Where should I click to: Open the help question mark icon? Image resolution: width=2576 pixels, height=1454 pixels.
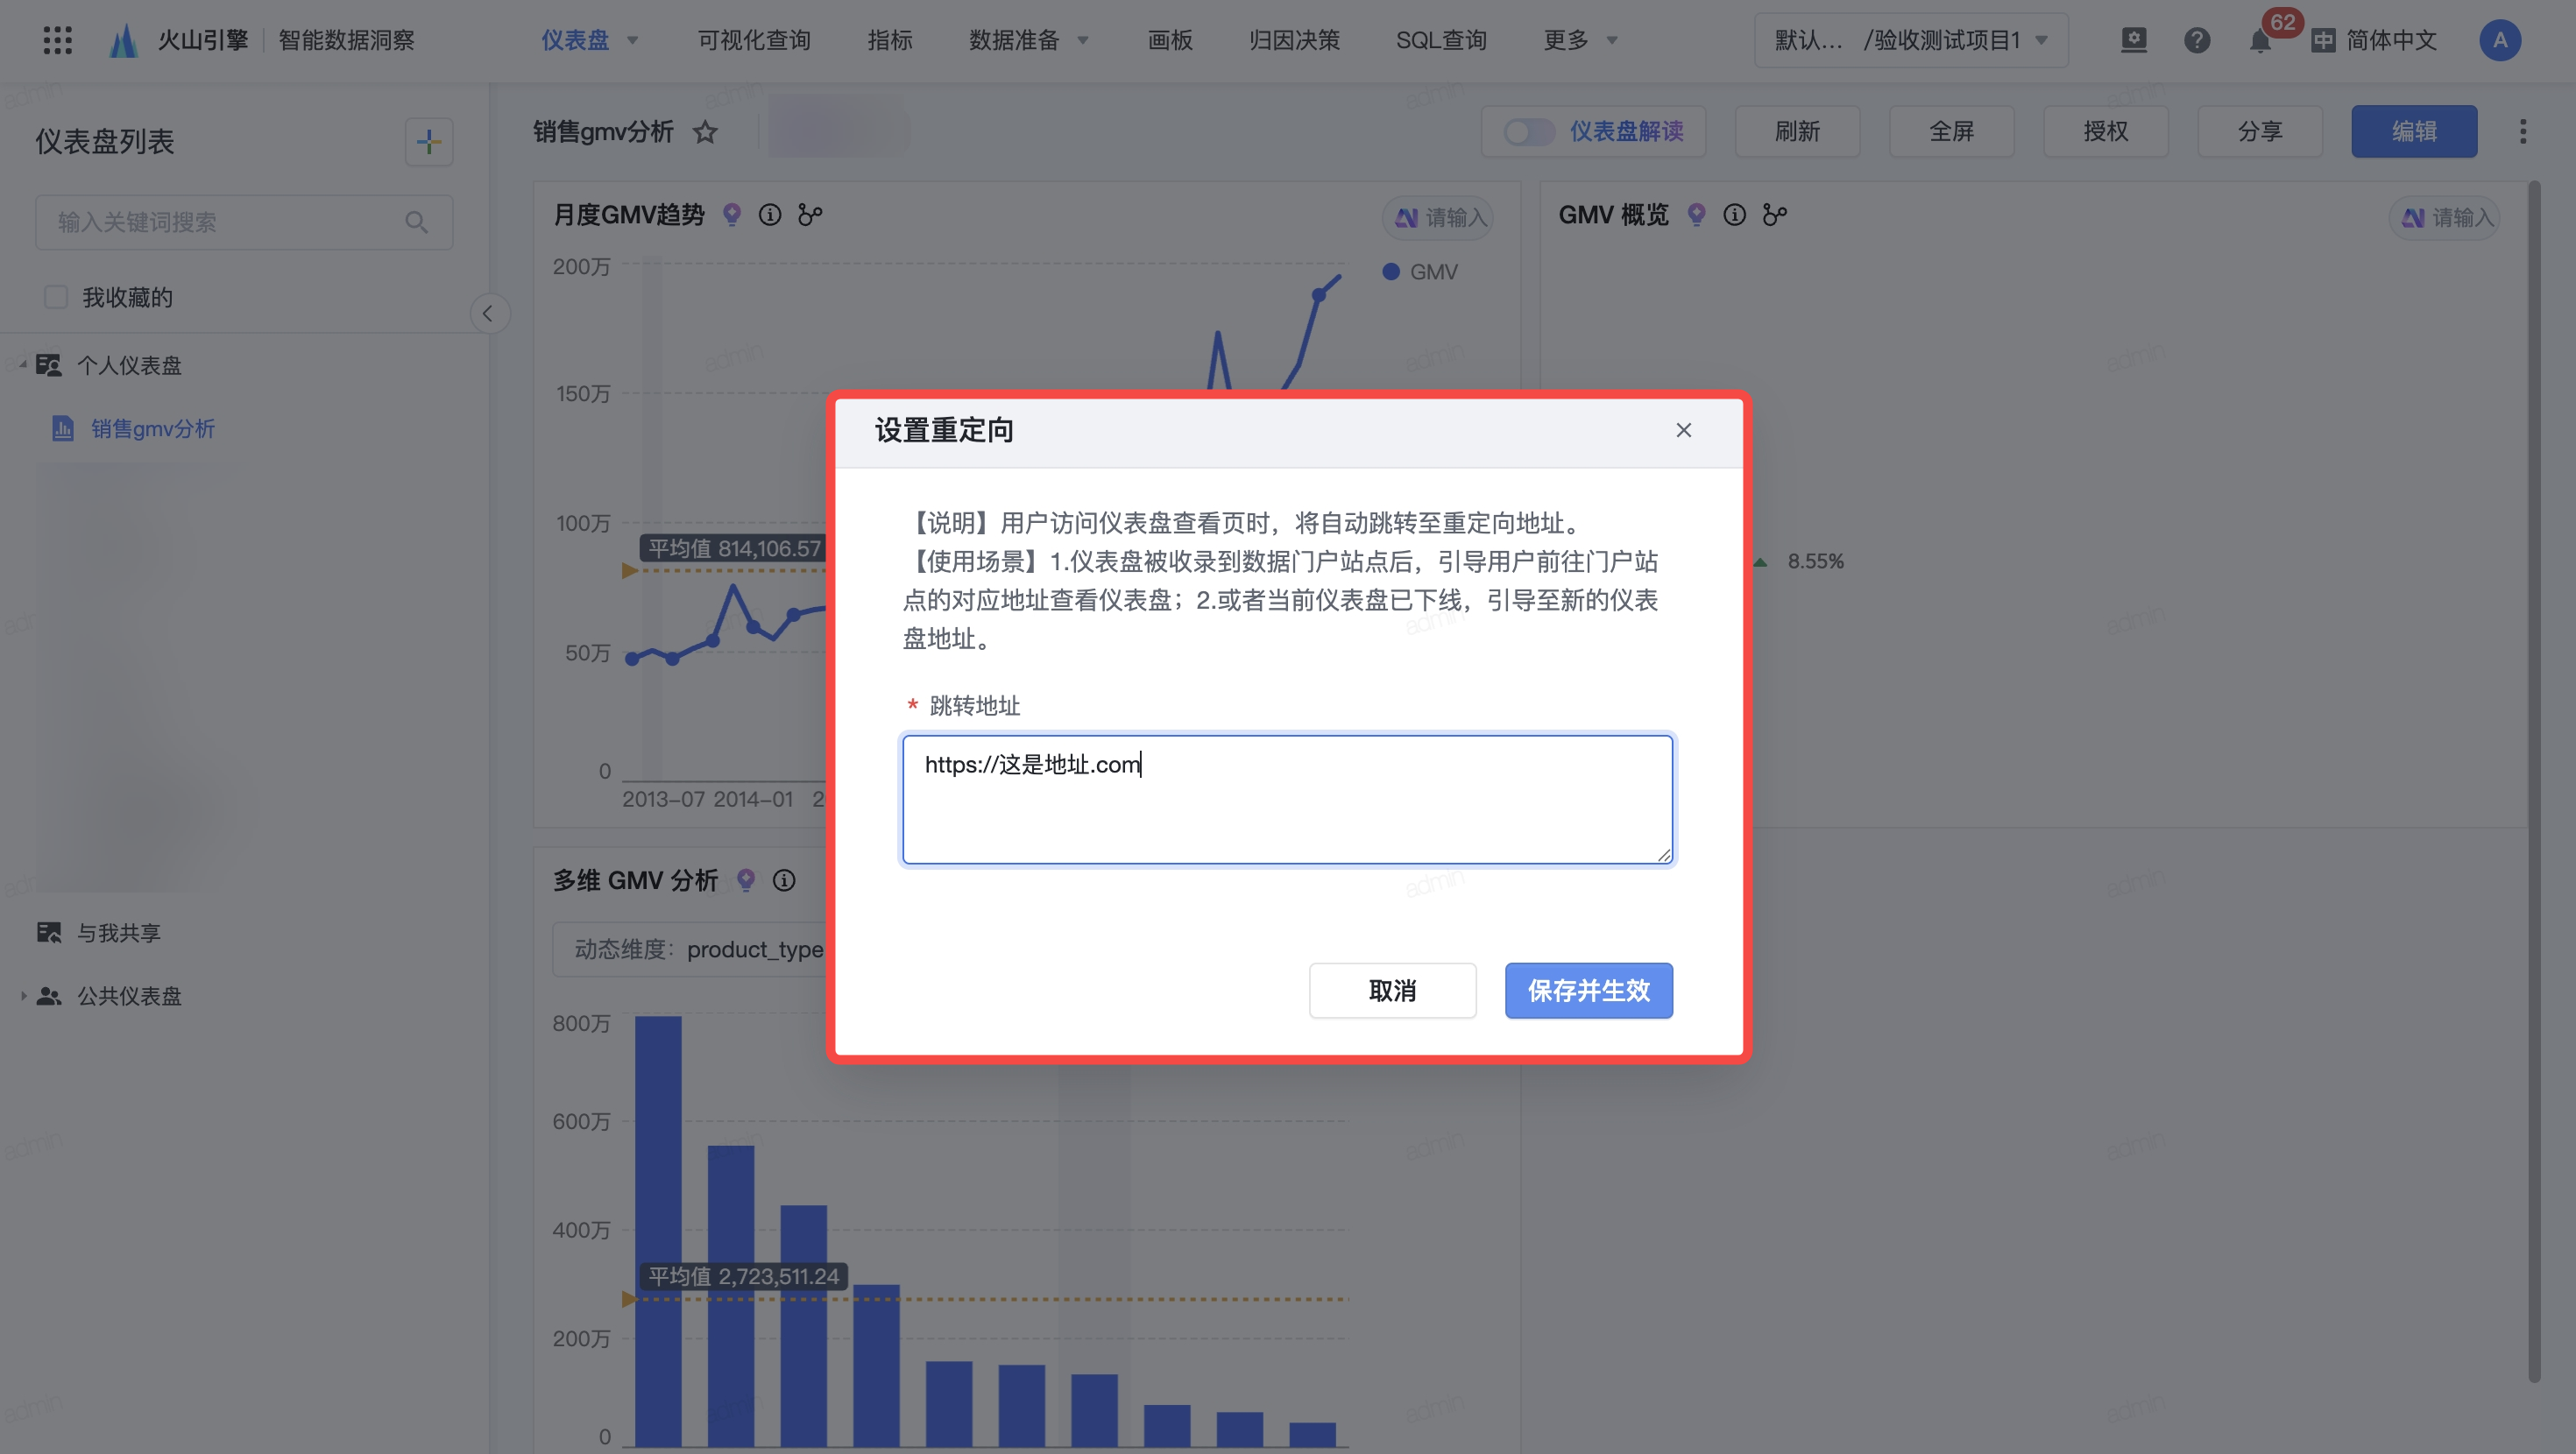pyautogui.click(x=2196, y=40)
